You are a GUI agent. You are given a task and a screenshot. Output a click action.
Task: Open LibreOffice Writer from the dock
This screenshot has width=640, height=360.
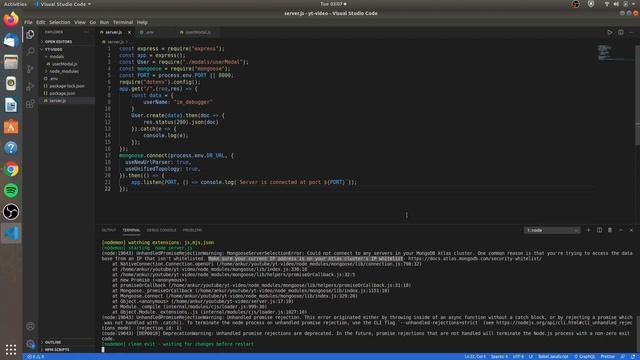point(11,105)
